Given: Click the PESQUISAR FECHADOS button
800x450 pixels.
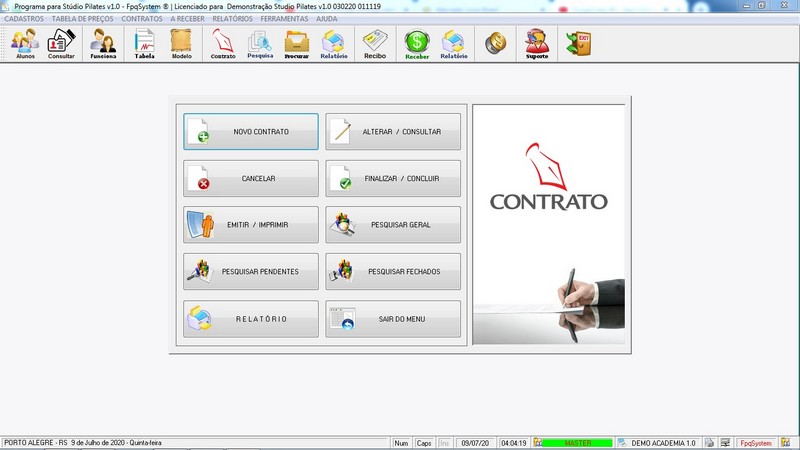Looking at the screenshot, I should (393, 272).
